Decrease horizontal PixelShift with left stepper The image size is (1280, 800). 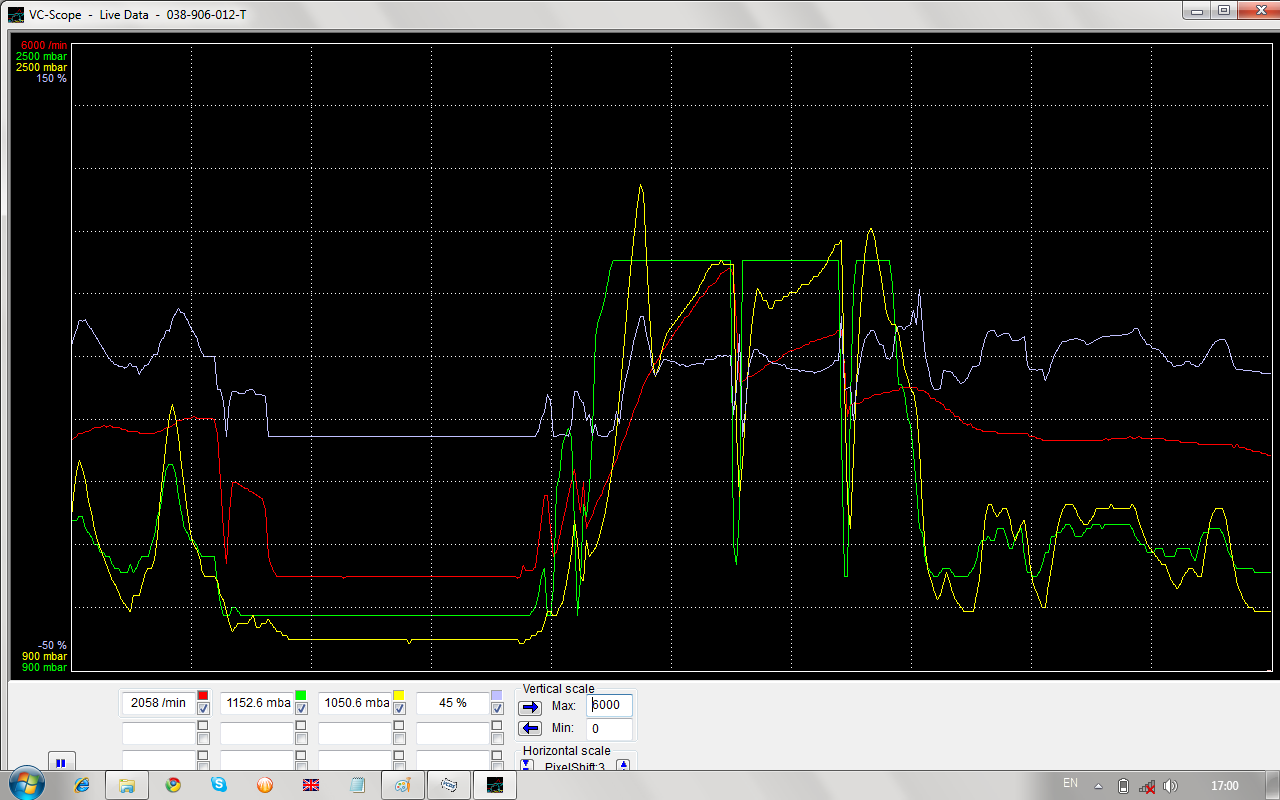click(527, 766)
